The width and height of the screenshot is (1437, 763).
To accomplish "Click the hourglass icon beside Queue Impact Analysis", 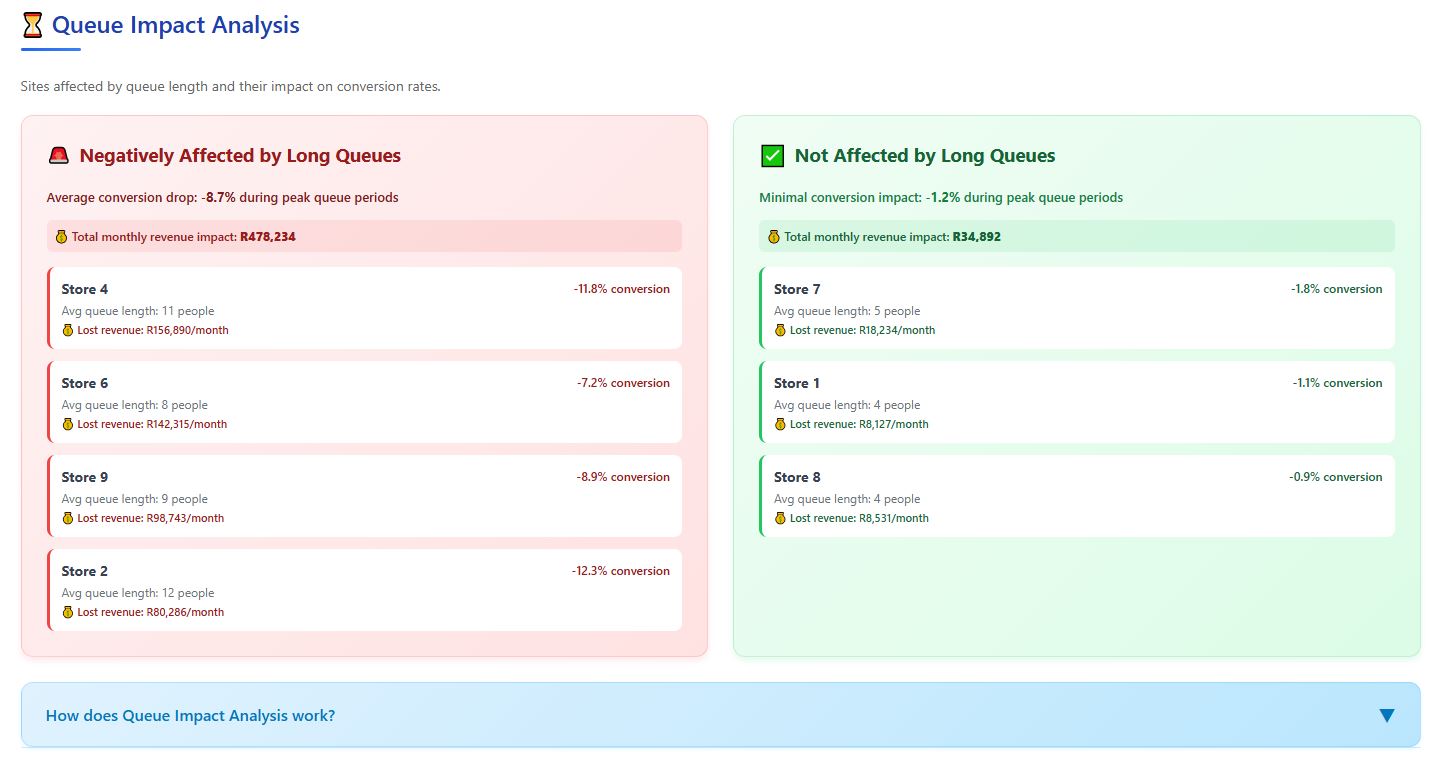I will tap(33, 25).
